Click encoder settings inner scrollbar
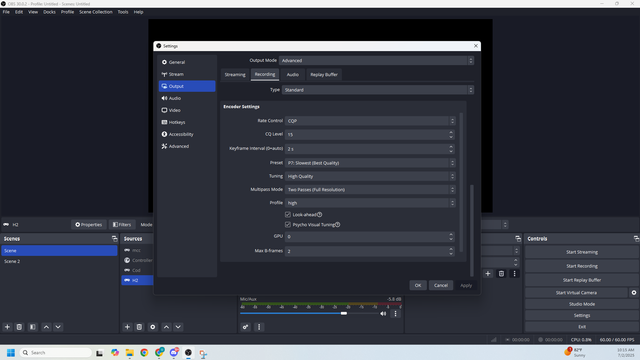Screen dimensions: 640x360 461,182
